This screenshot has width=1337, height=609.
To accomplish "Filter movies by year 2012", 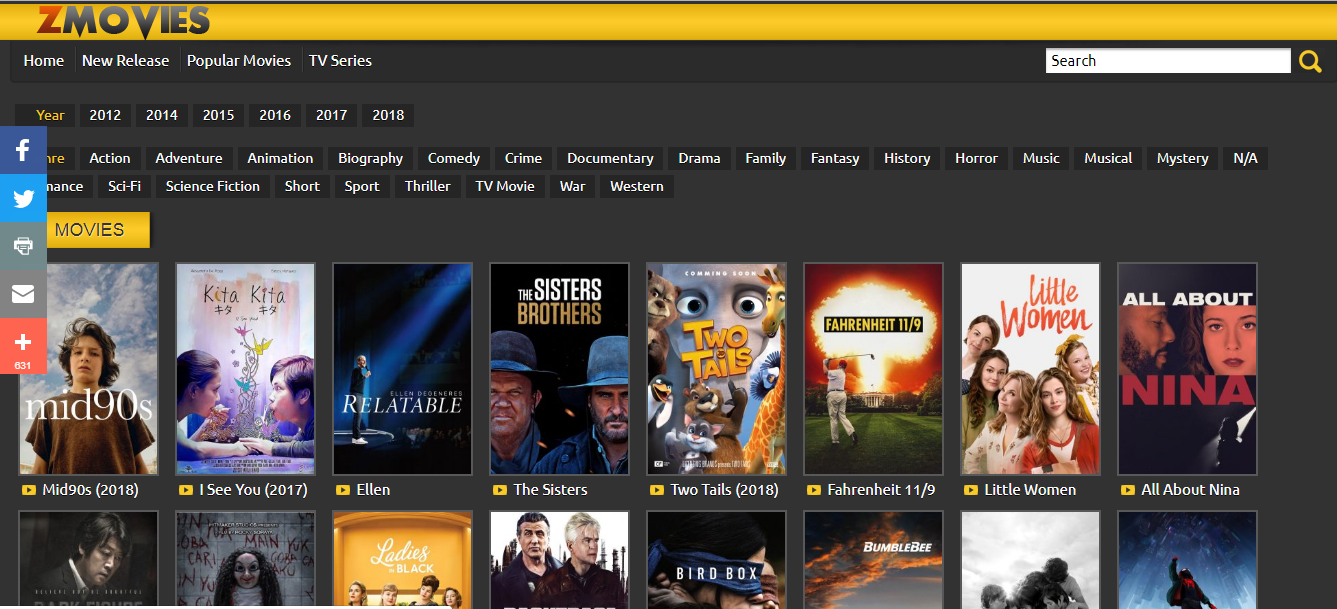I will [x=105, y=115].
